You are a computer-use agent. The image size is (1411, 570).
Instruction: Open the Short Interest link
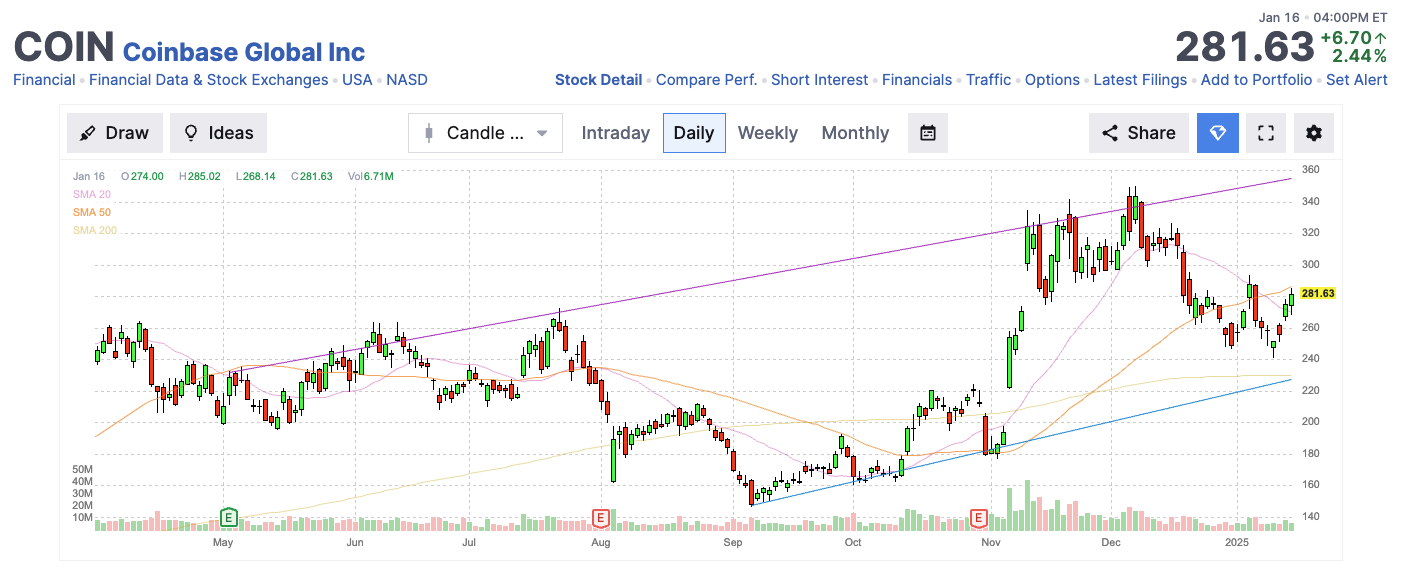click(x=820, y=80)
